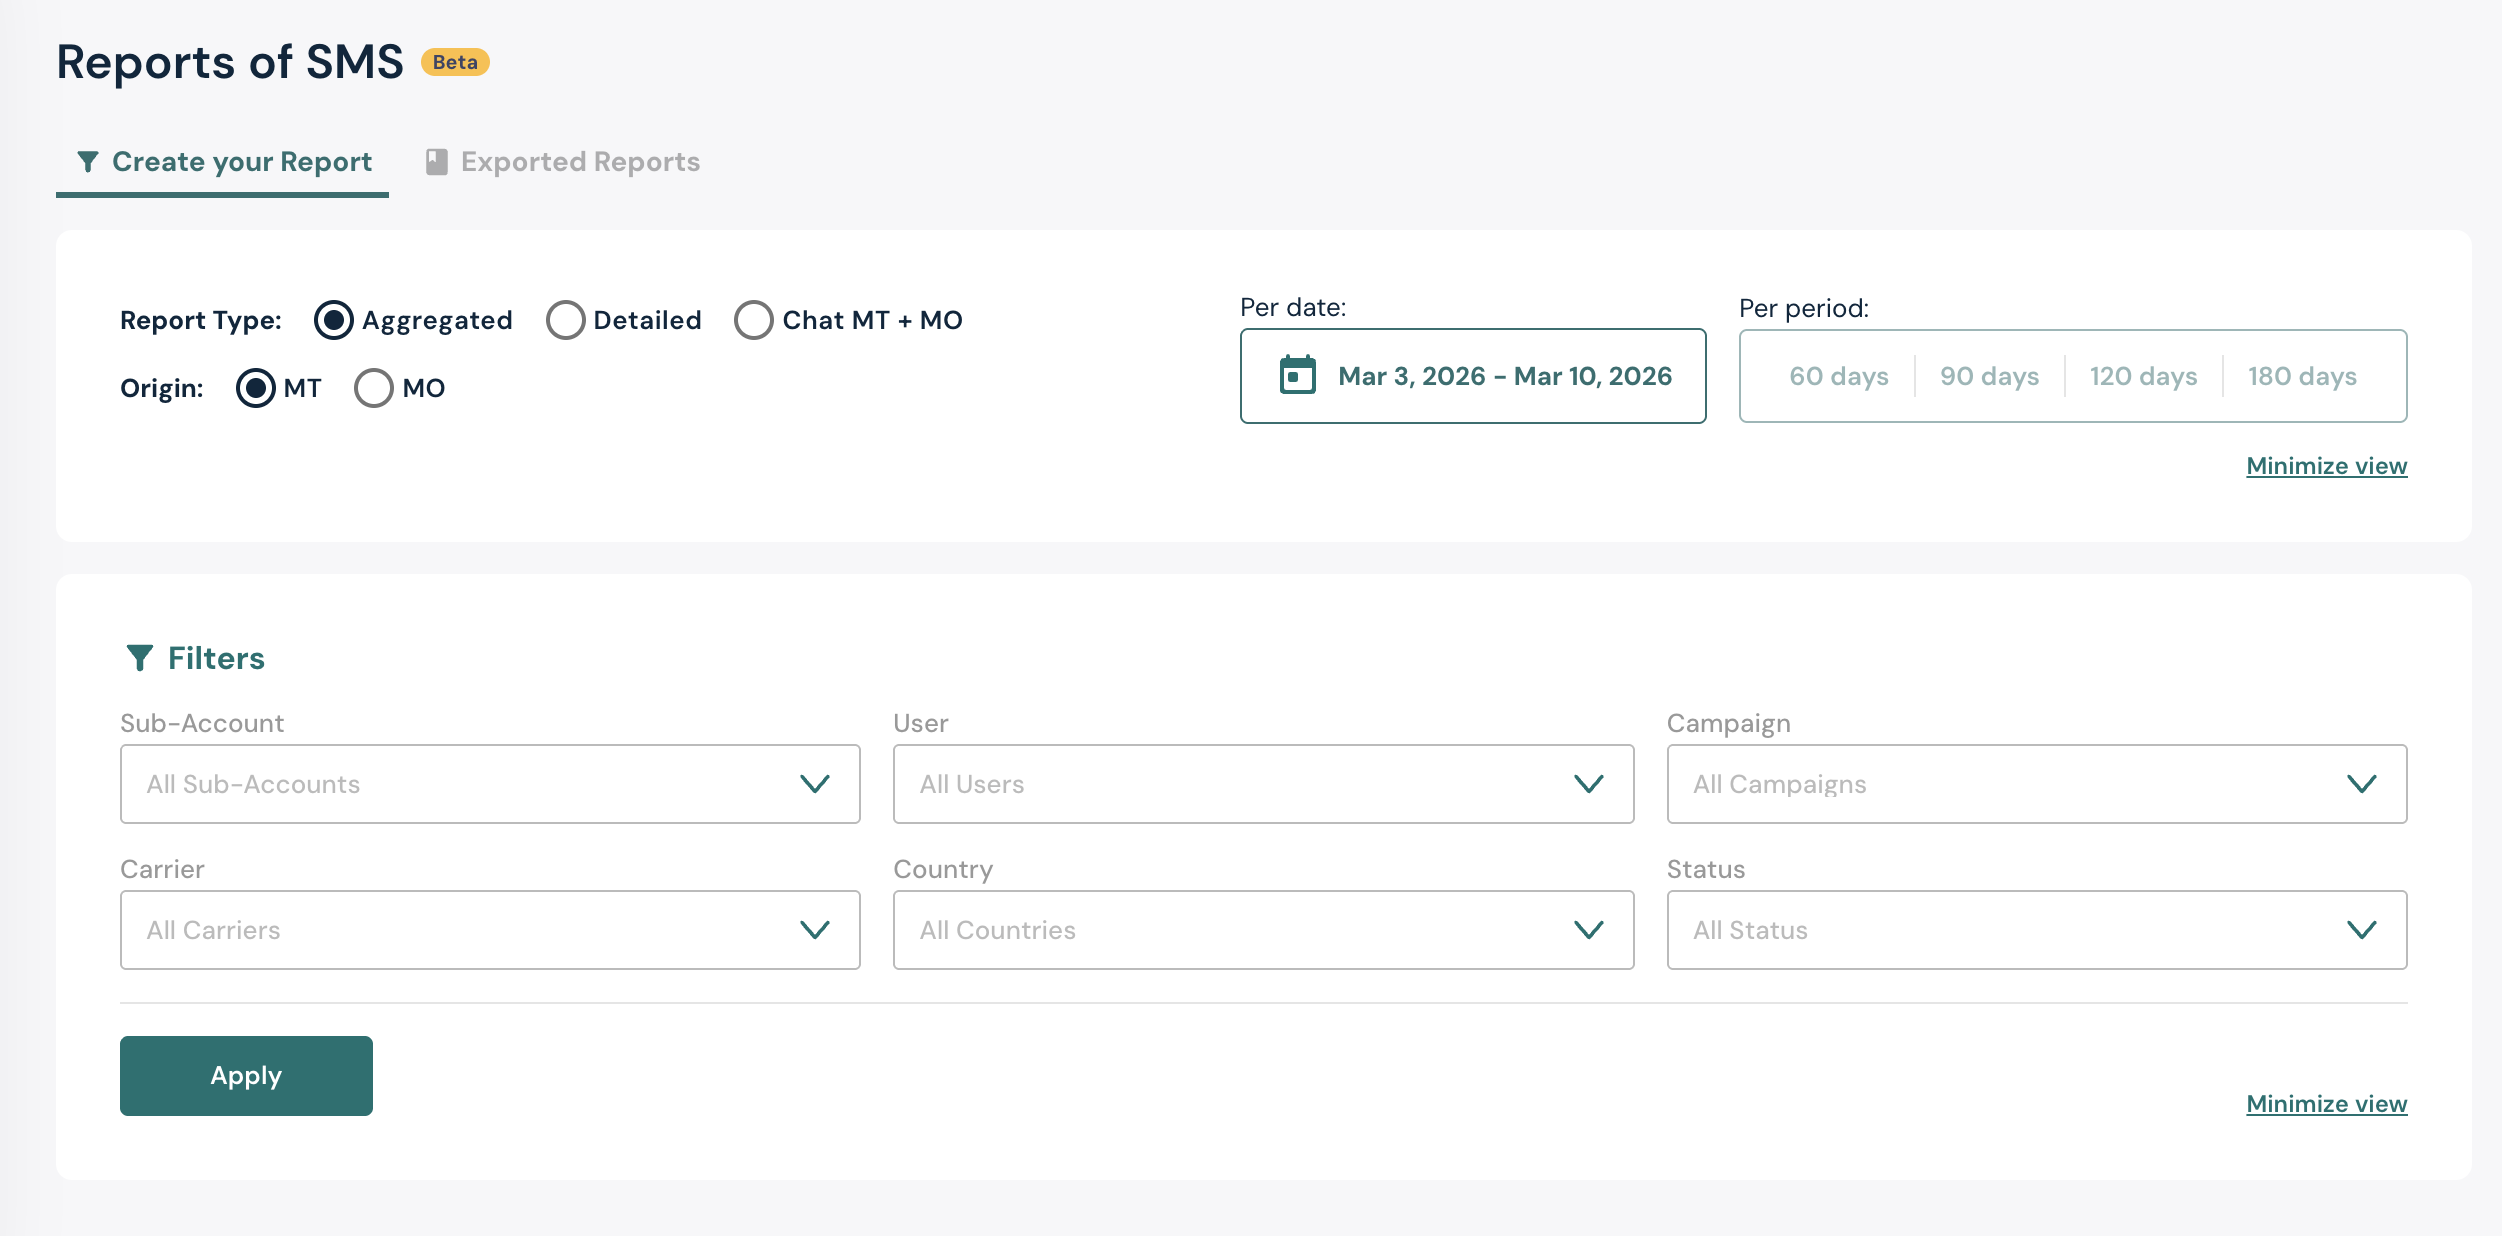The image size is (2502, 1236).
Task: Select the Detailed report type
Action: [x=566, y=320]
